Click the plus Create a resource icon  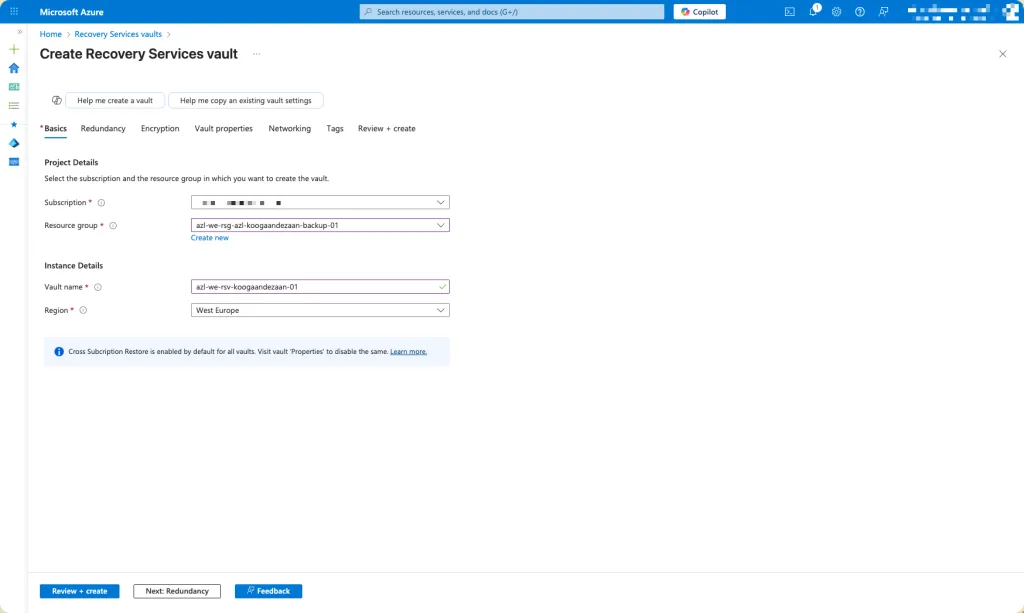pyautogui.click(x=14, y=49)
